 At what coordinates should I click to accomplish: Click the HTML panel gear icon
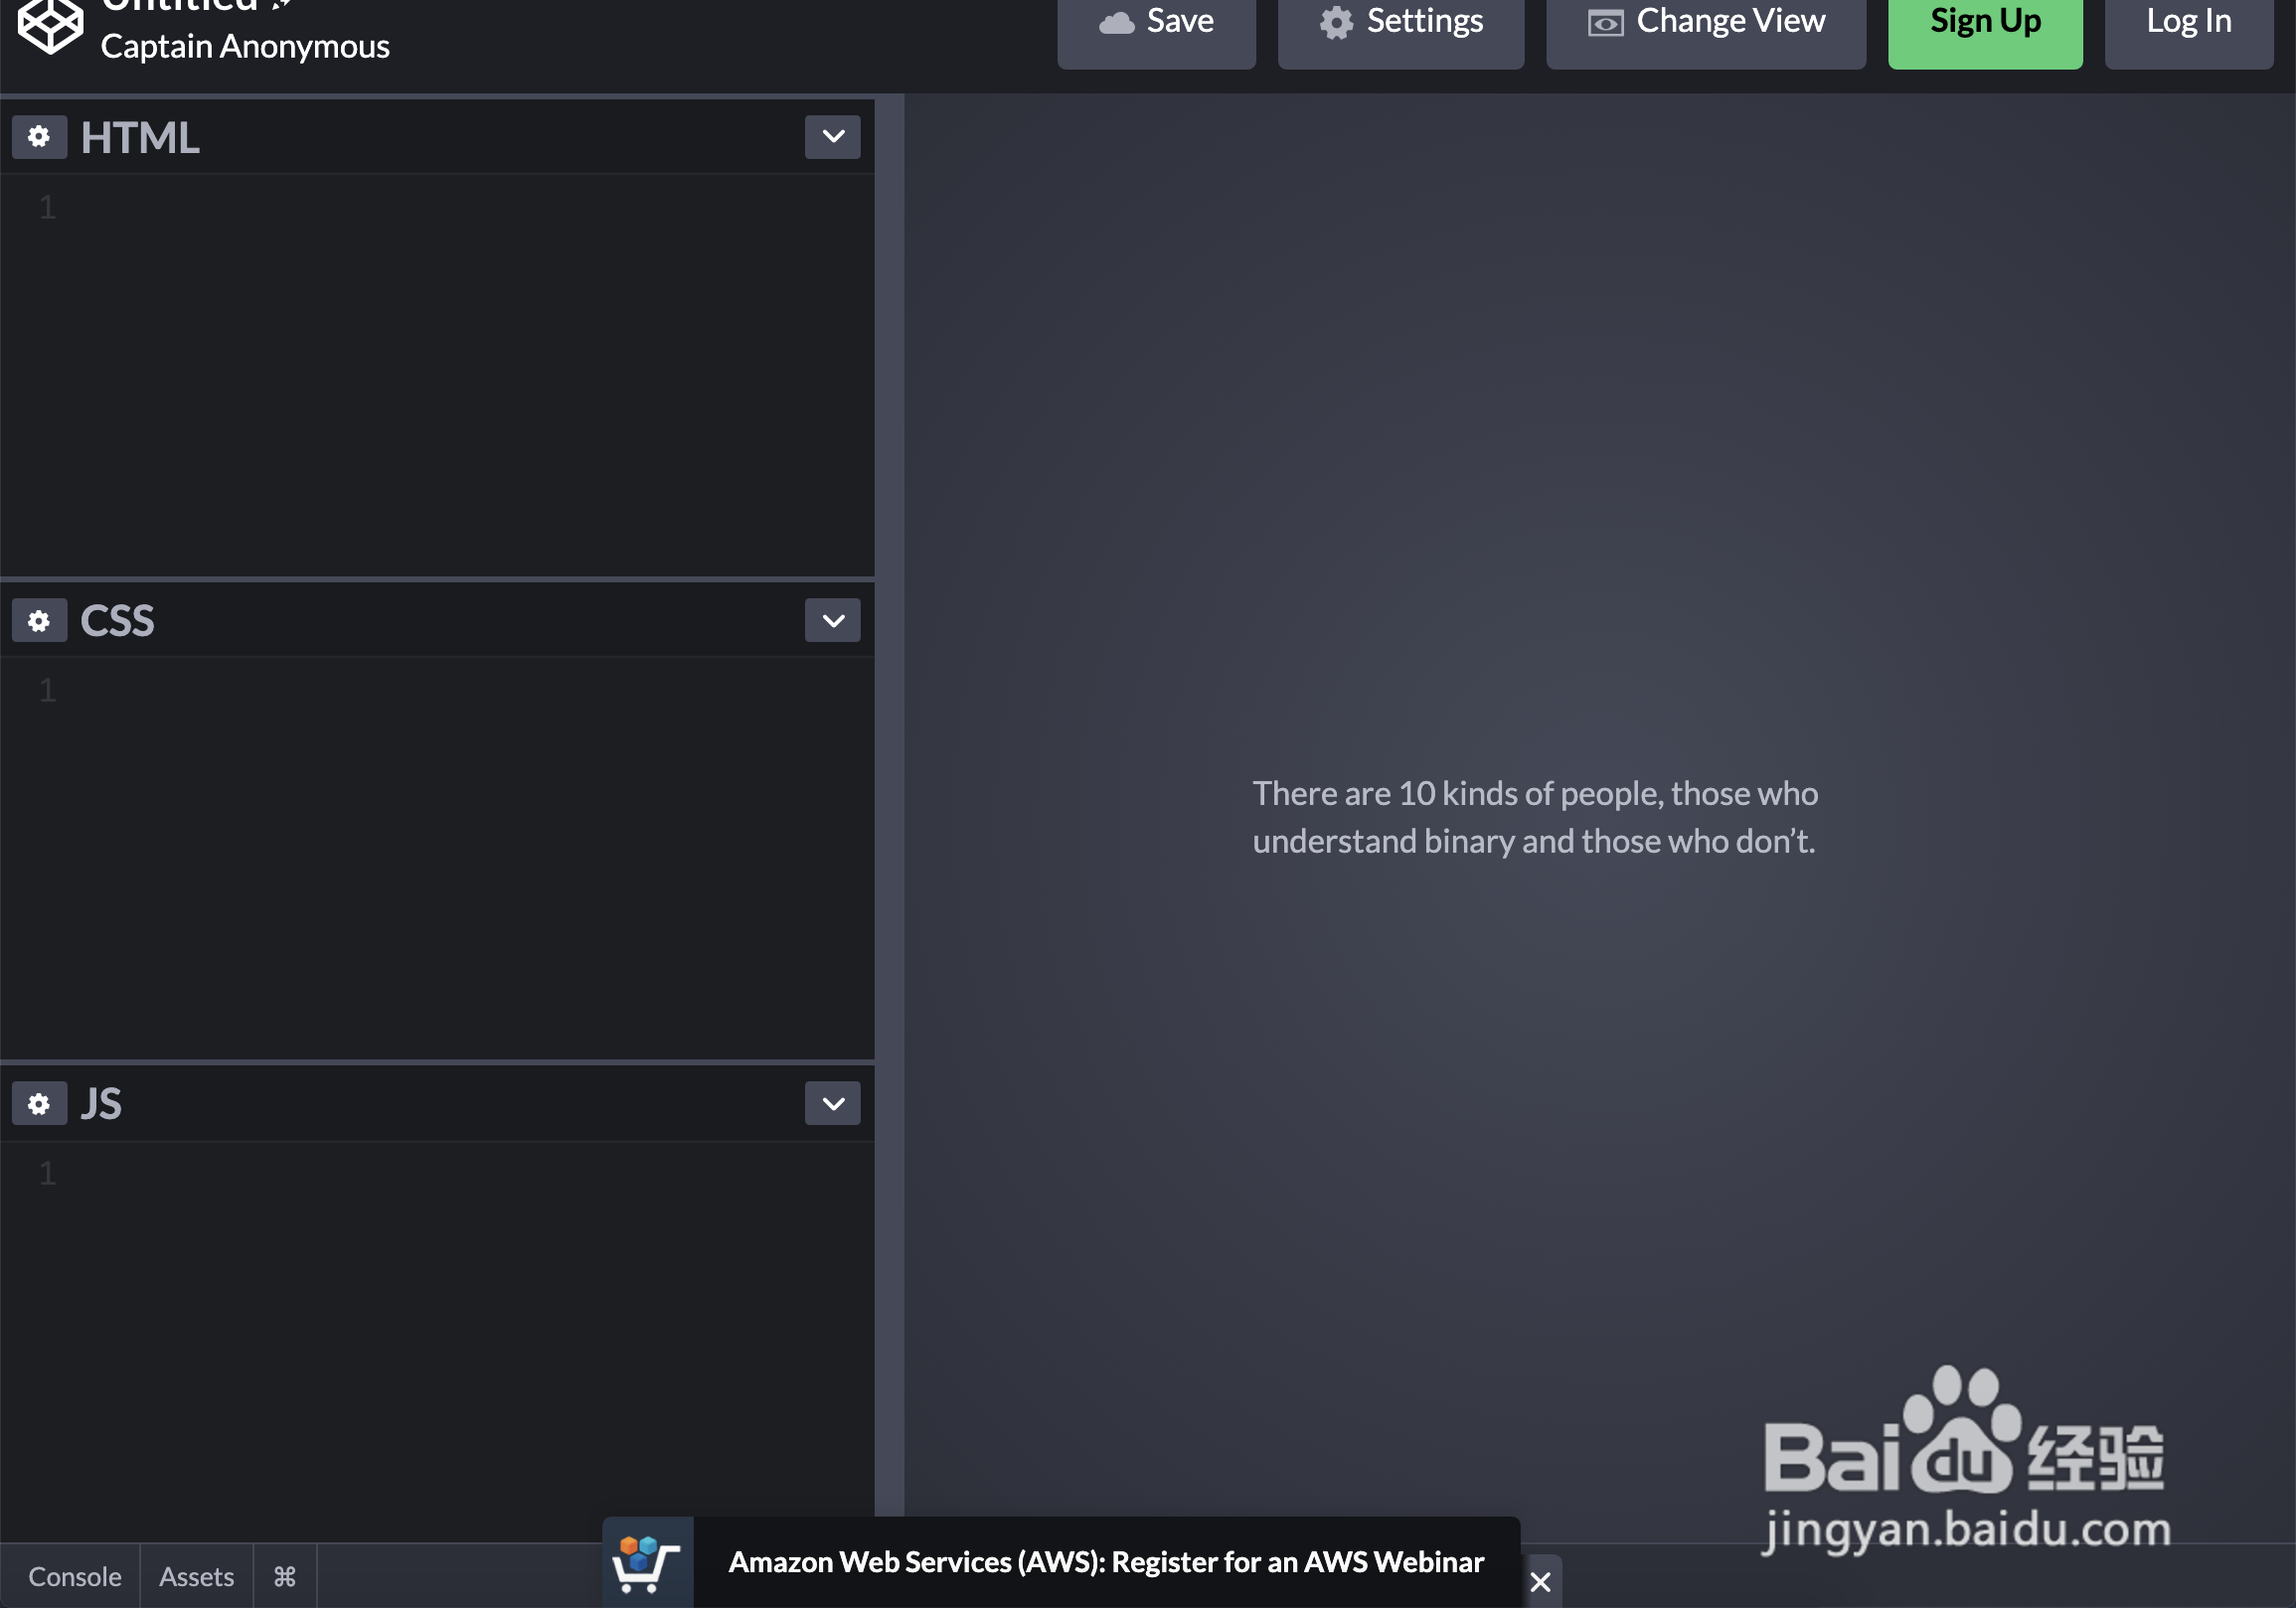pos(39,136)
